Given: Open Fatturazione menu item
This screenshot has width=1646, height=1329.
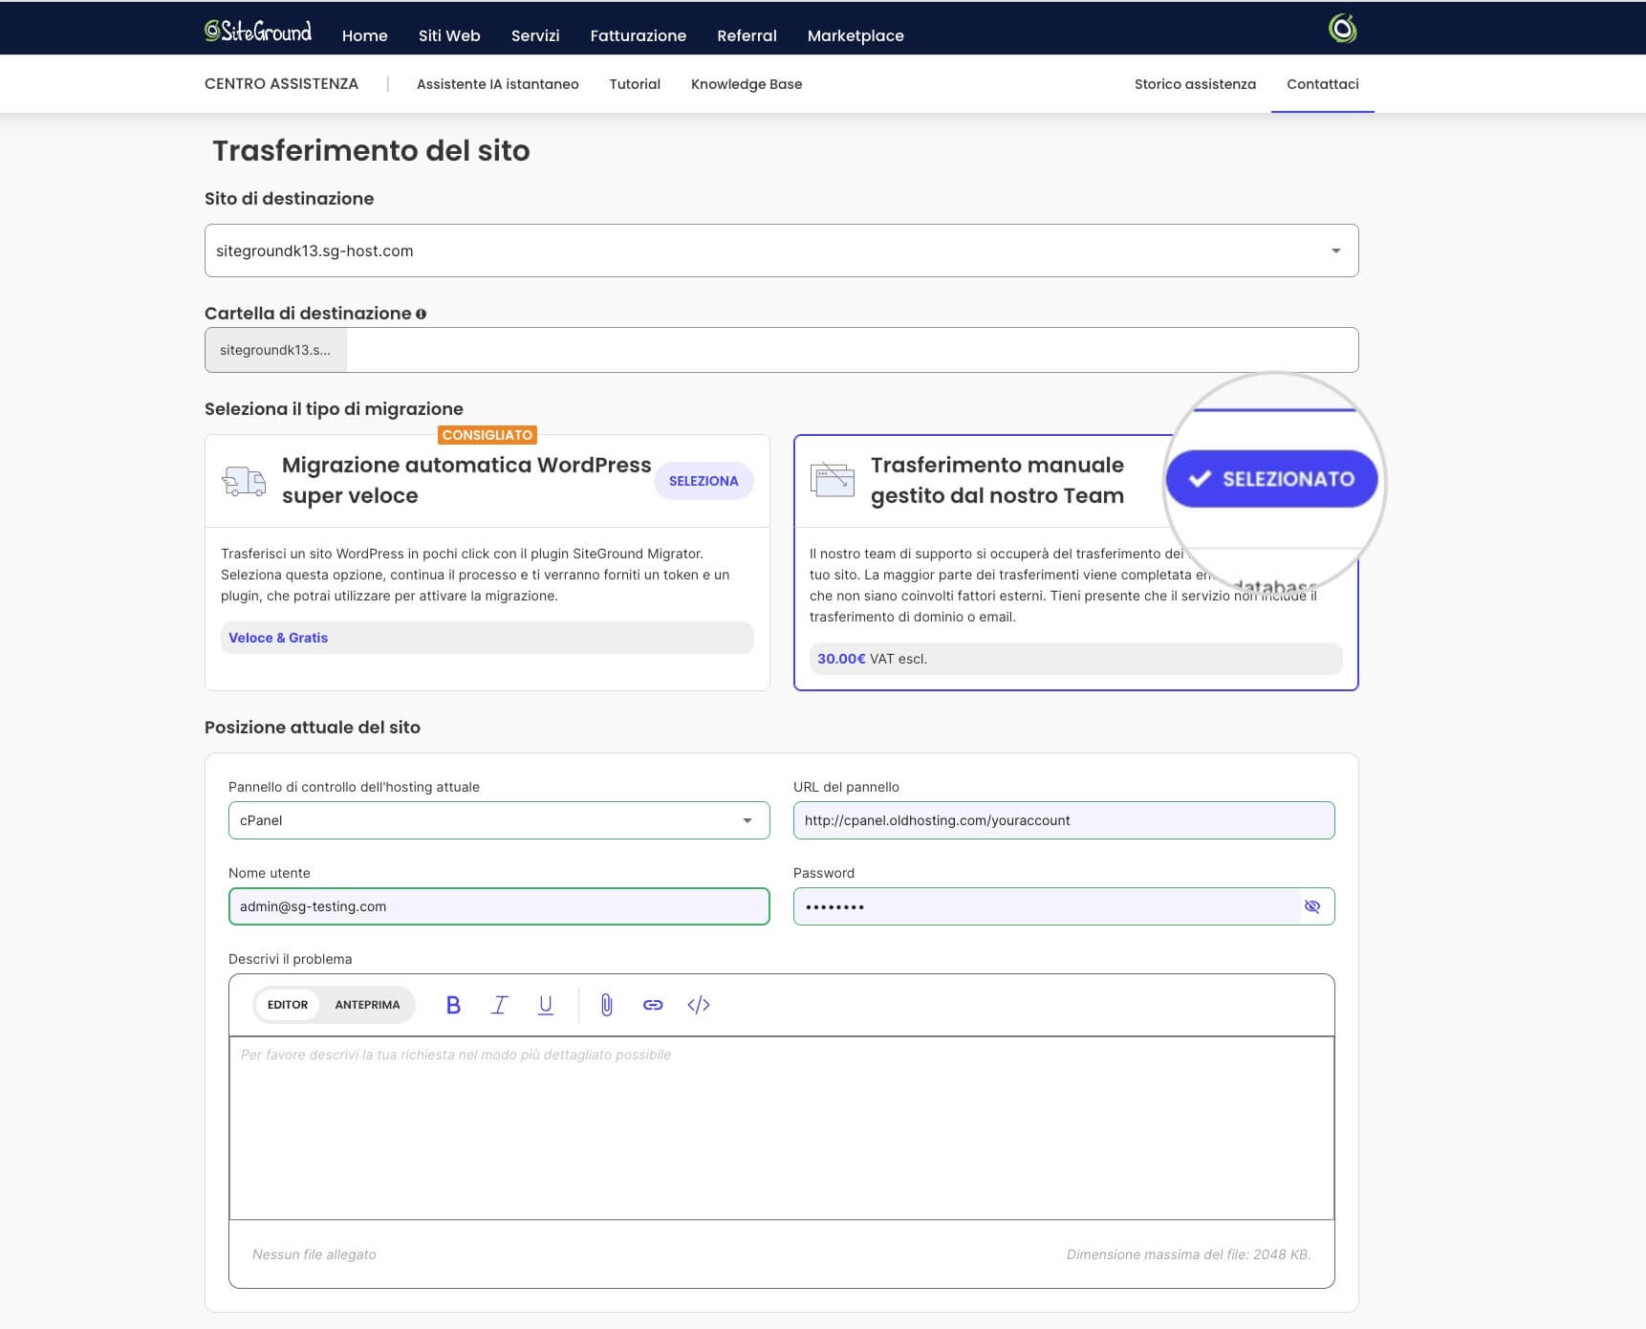Looking at the screenshot, I should [638, 35].
